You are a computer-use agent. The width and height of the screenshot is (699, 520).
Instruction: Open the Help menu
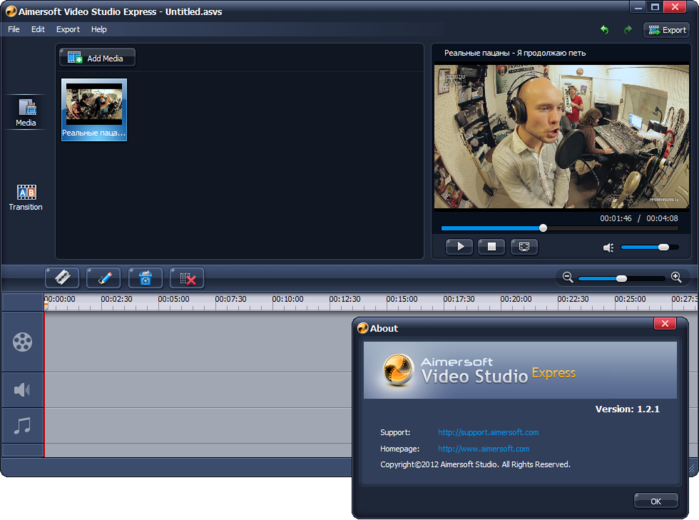click(99, 29)
